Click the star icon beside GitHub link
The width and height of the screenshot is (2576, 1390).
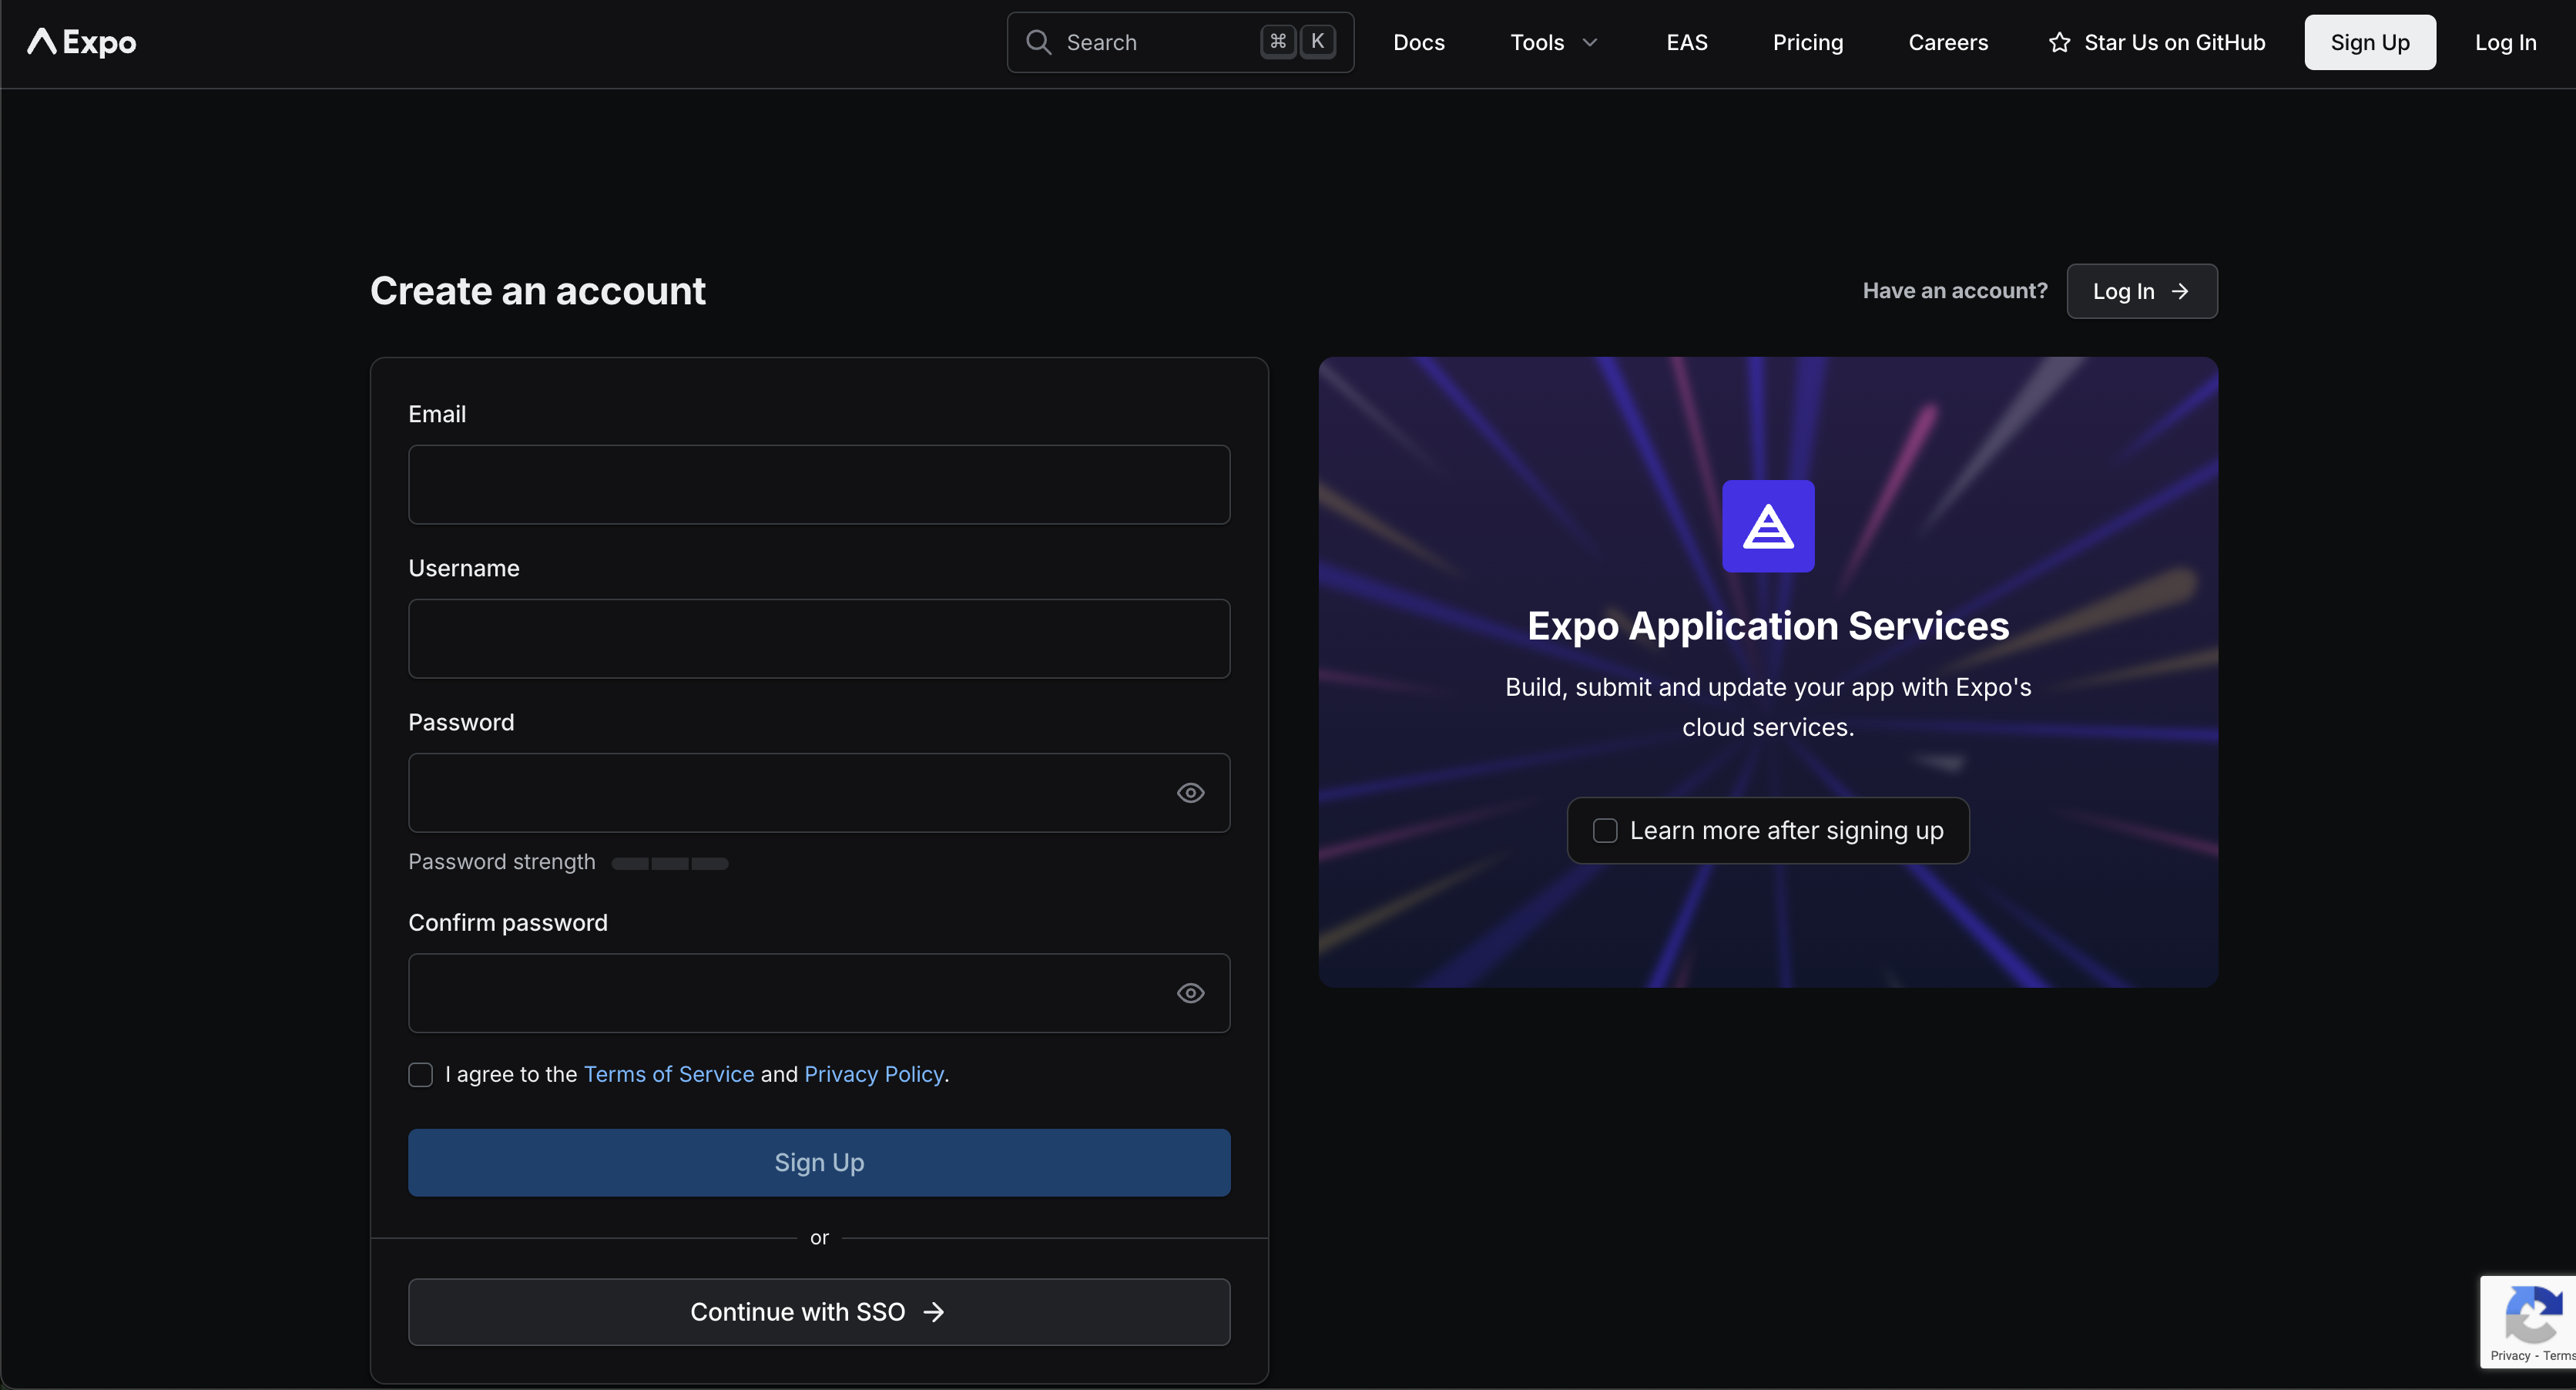click(x=2059, y=42)
